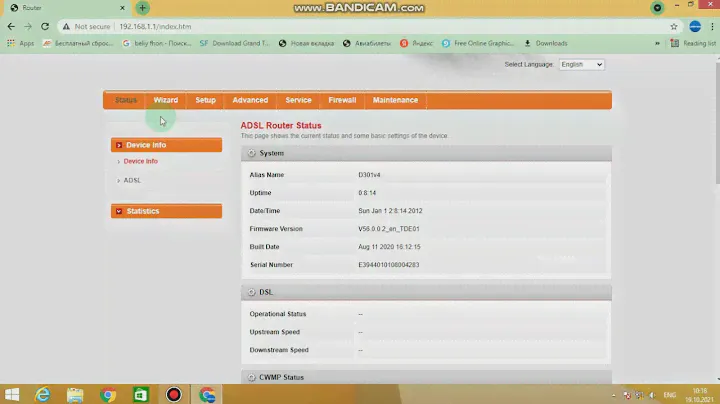Open the Firewall menu tab
This screenshot has height=404, width=720.
click(x=342, y=100)
